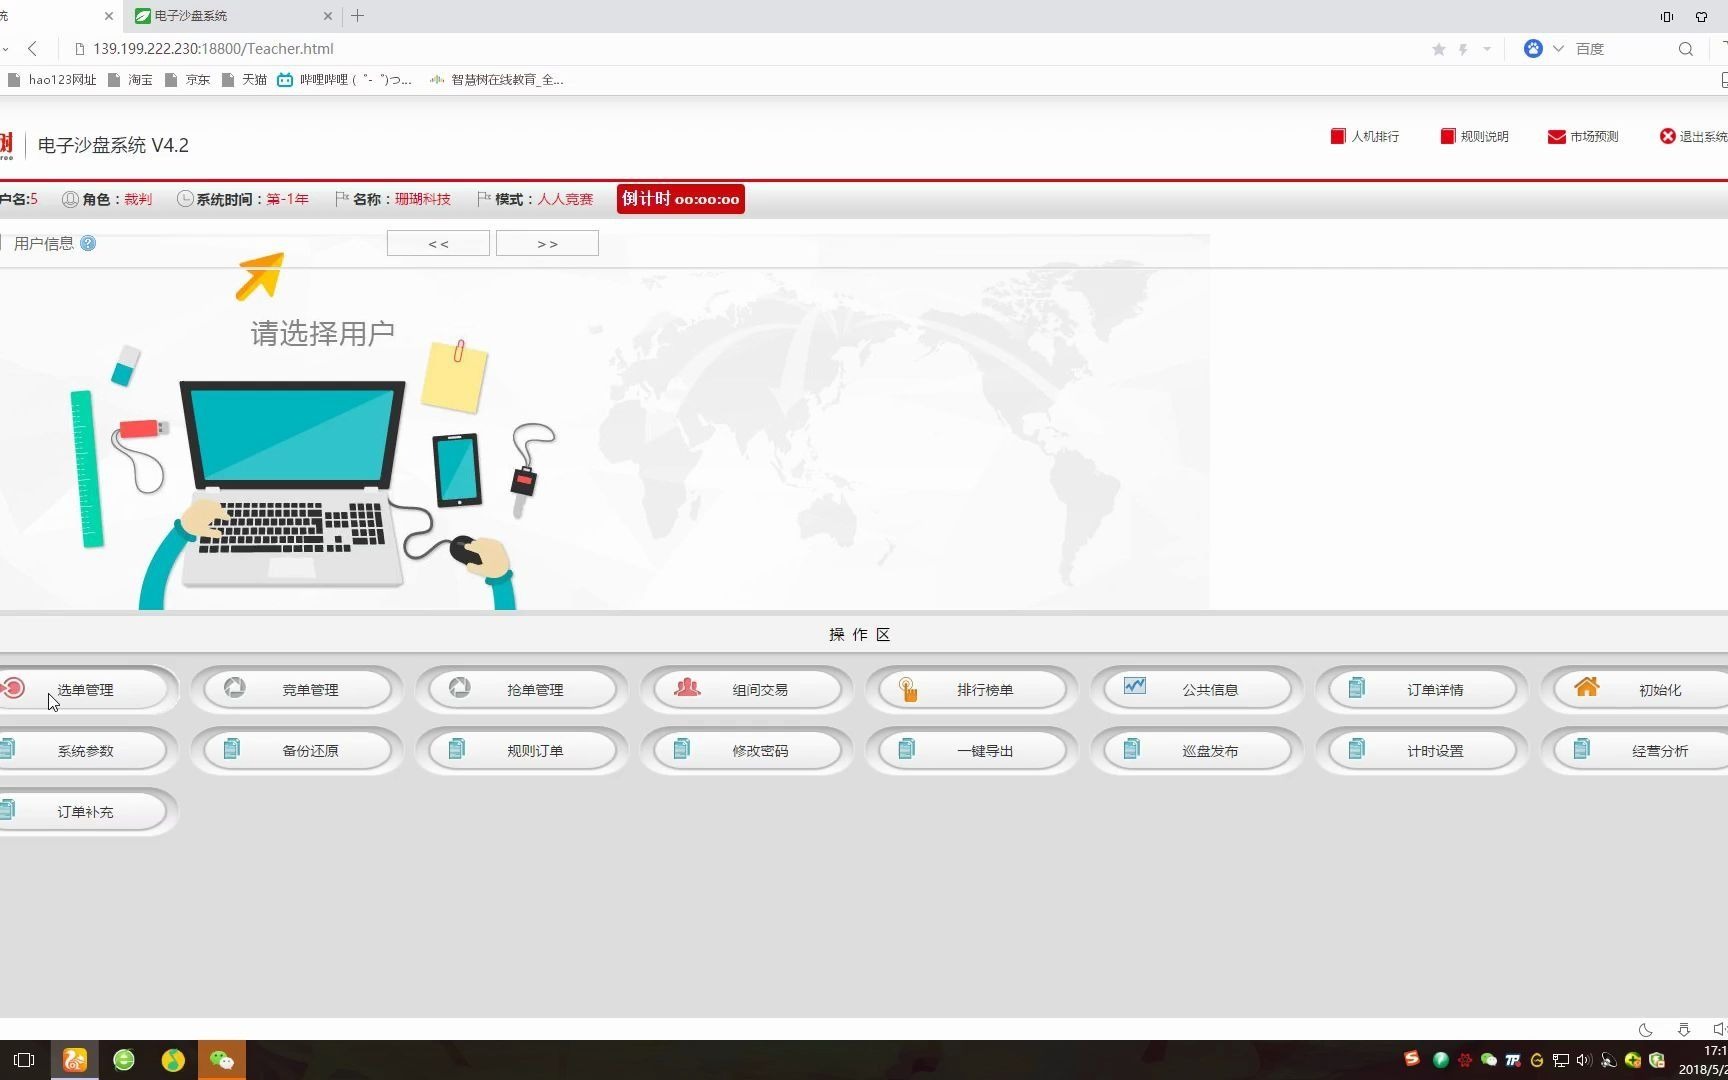Open 规则说明 rules link
Viewport: 1728px width, 1080px height.
tap(1474, 137)
